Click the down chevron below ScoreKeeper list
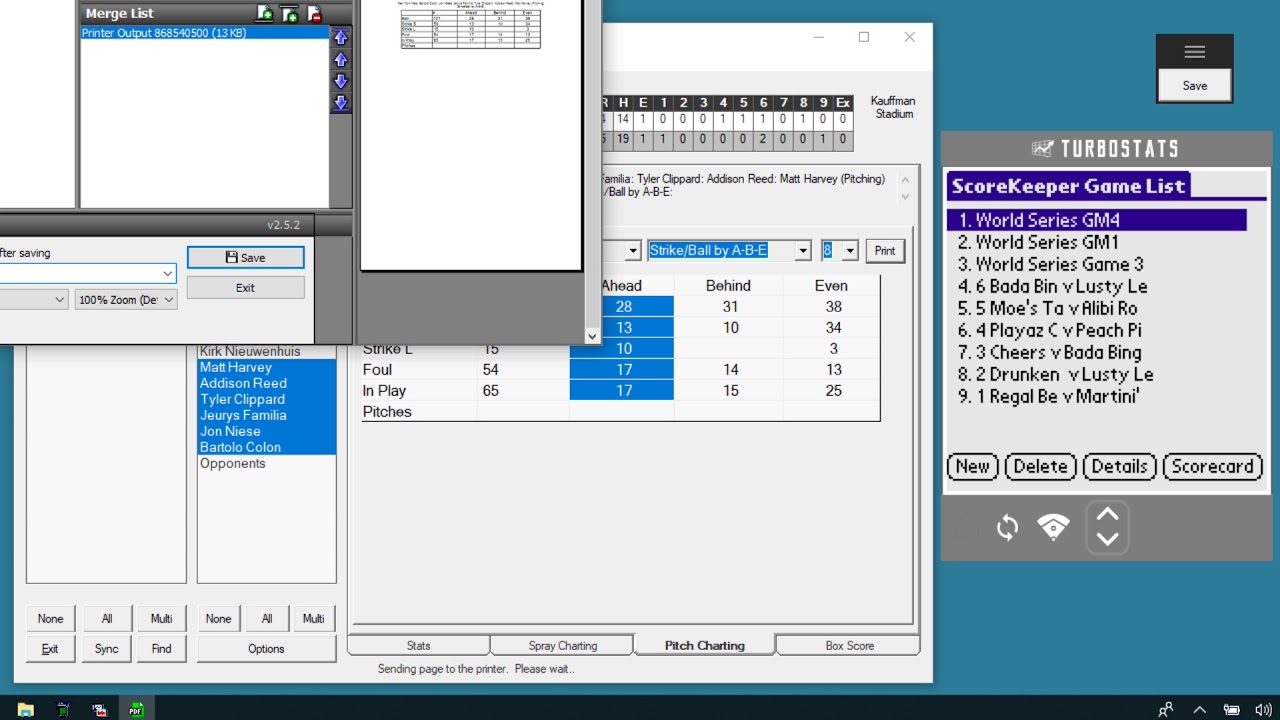This screenshot has height=720, width=1280. coord(1107,539)
